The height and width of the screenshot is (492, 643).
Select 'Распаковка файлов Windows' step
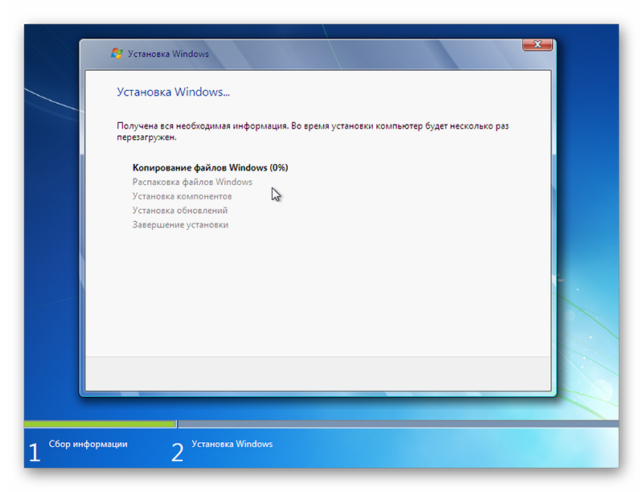pos(192,182)
